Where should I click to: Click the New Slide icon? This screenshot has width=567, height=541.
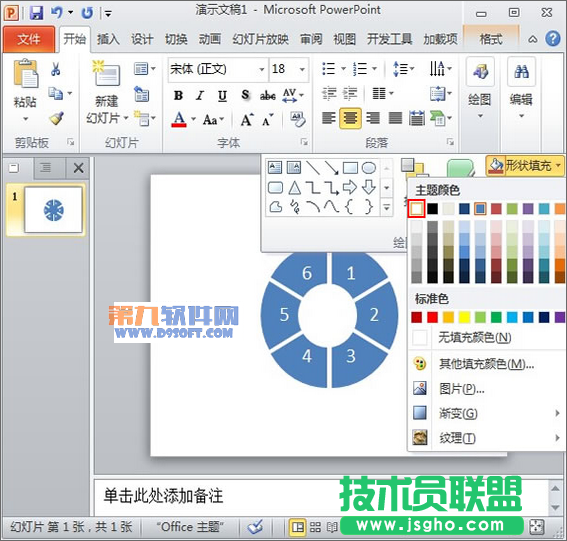click(106, 73)
